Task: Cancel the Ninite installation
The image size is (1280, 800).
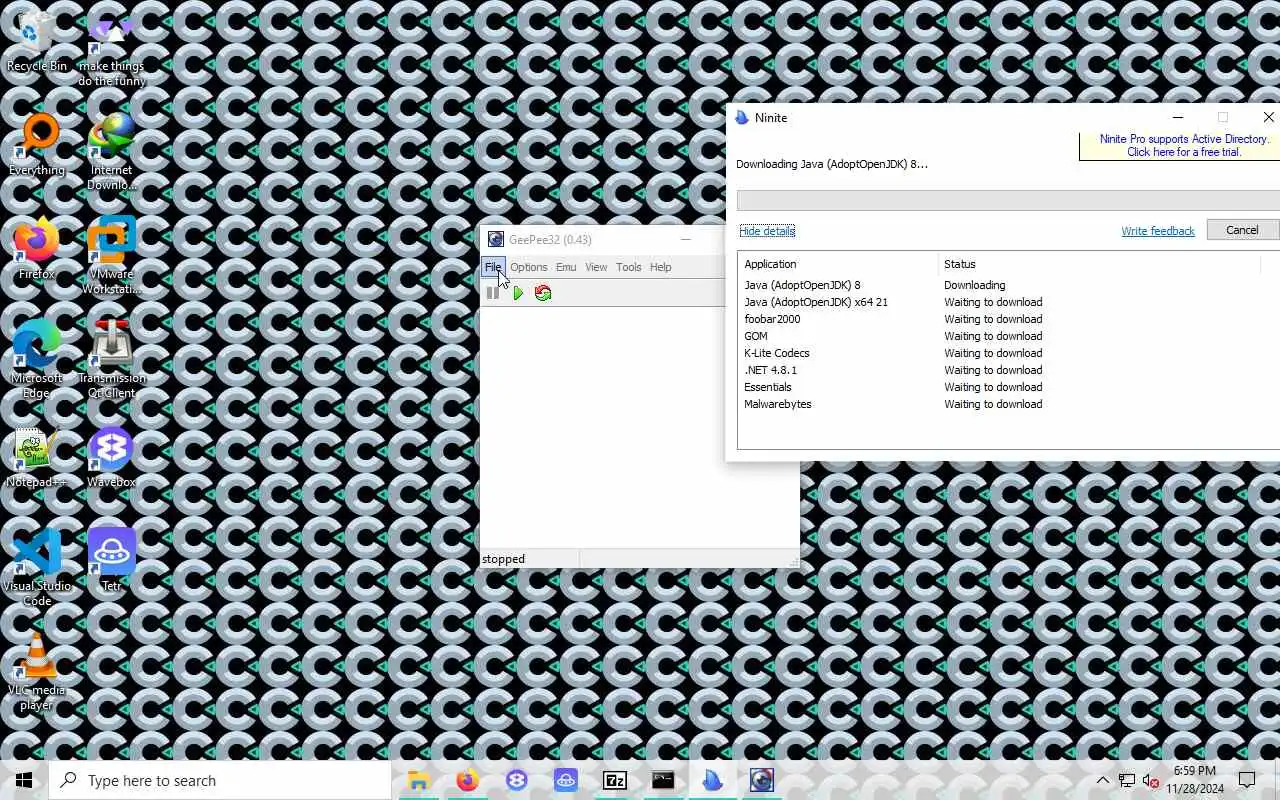Action: point(1242,230)
